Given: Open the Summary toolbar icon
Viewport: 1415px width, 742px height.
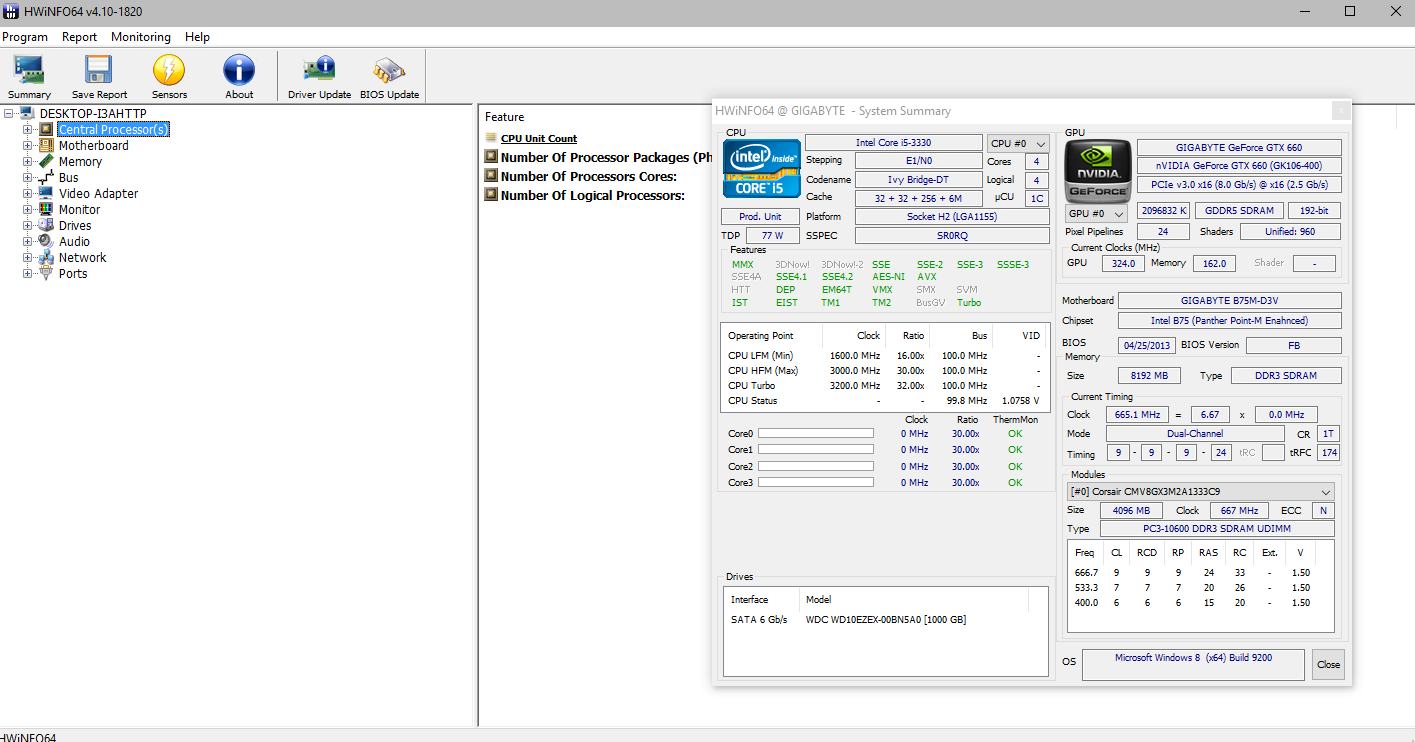Looking at the screenshot, I should 29,76.
